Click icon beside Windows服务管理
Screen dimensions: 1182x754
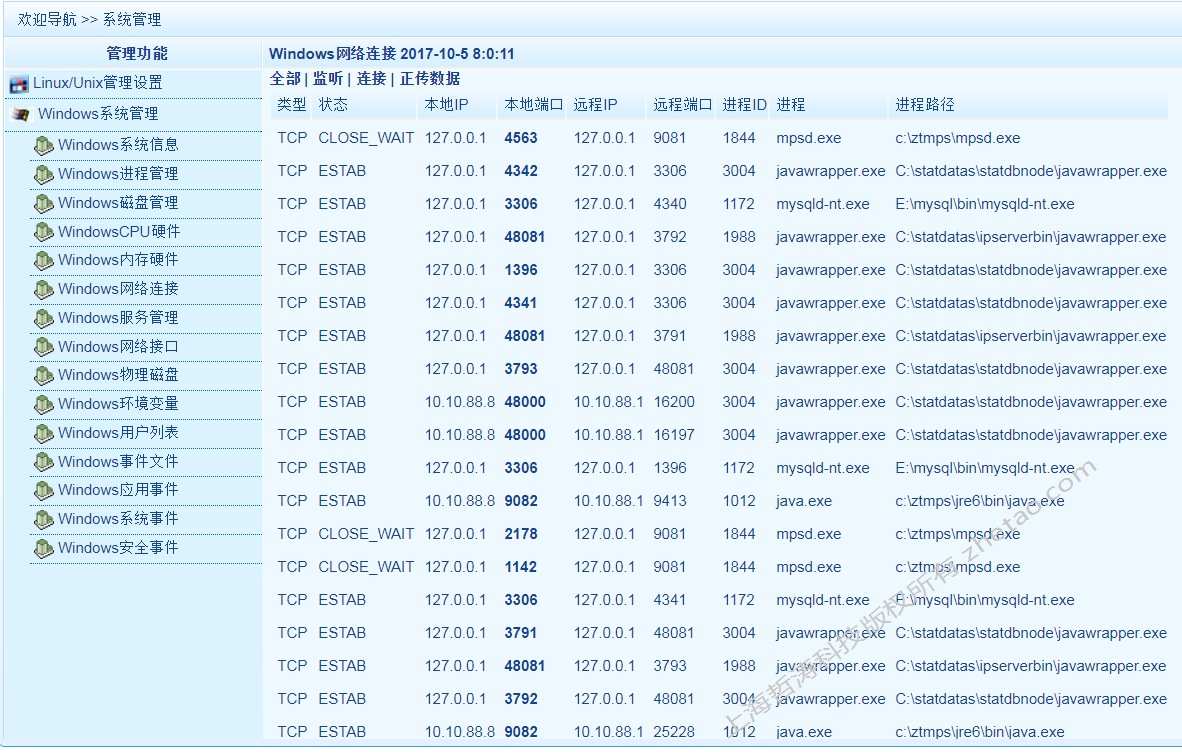(44, 317)
